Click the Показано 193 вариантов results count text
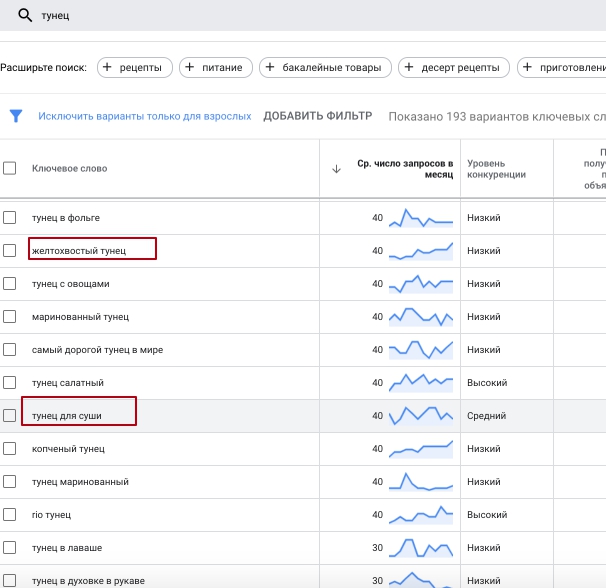 (x=497, y=116)
